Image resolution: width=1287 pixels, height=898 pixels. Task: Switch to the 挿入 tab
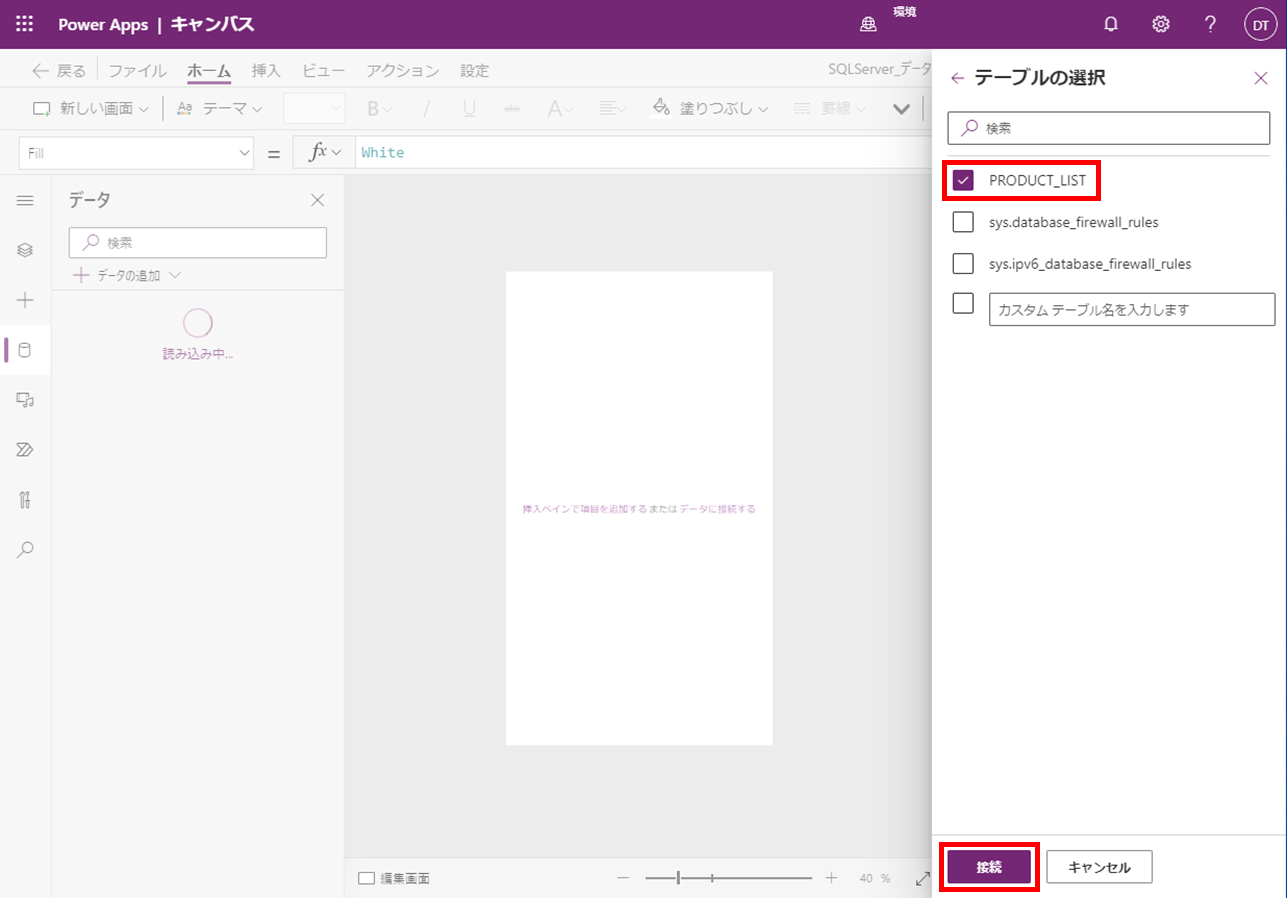point(266,71)
